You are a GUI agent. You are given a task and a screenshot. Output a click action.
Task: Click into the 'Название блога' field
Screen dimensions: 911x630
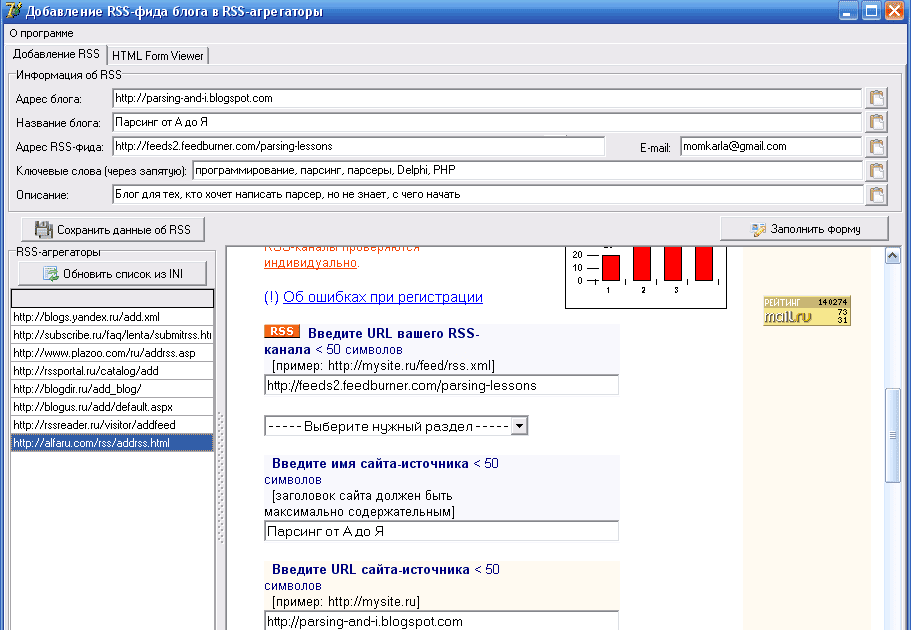tap(486, 122)
